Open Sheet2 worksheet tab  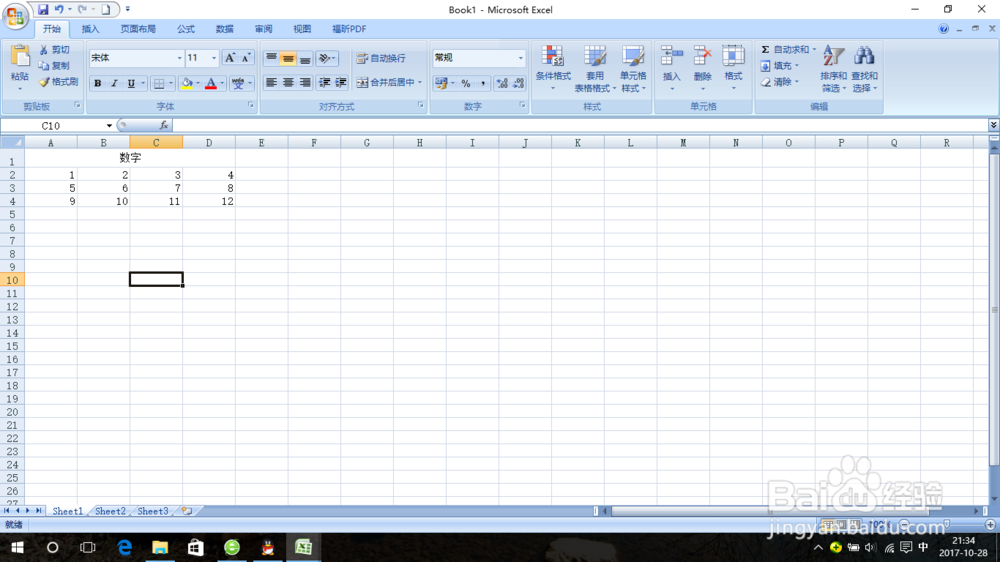(110, 511)
